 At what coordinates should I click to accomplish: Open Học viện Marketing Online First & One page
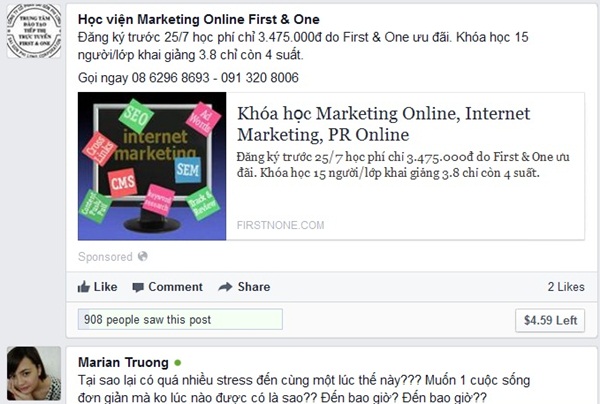199,19
